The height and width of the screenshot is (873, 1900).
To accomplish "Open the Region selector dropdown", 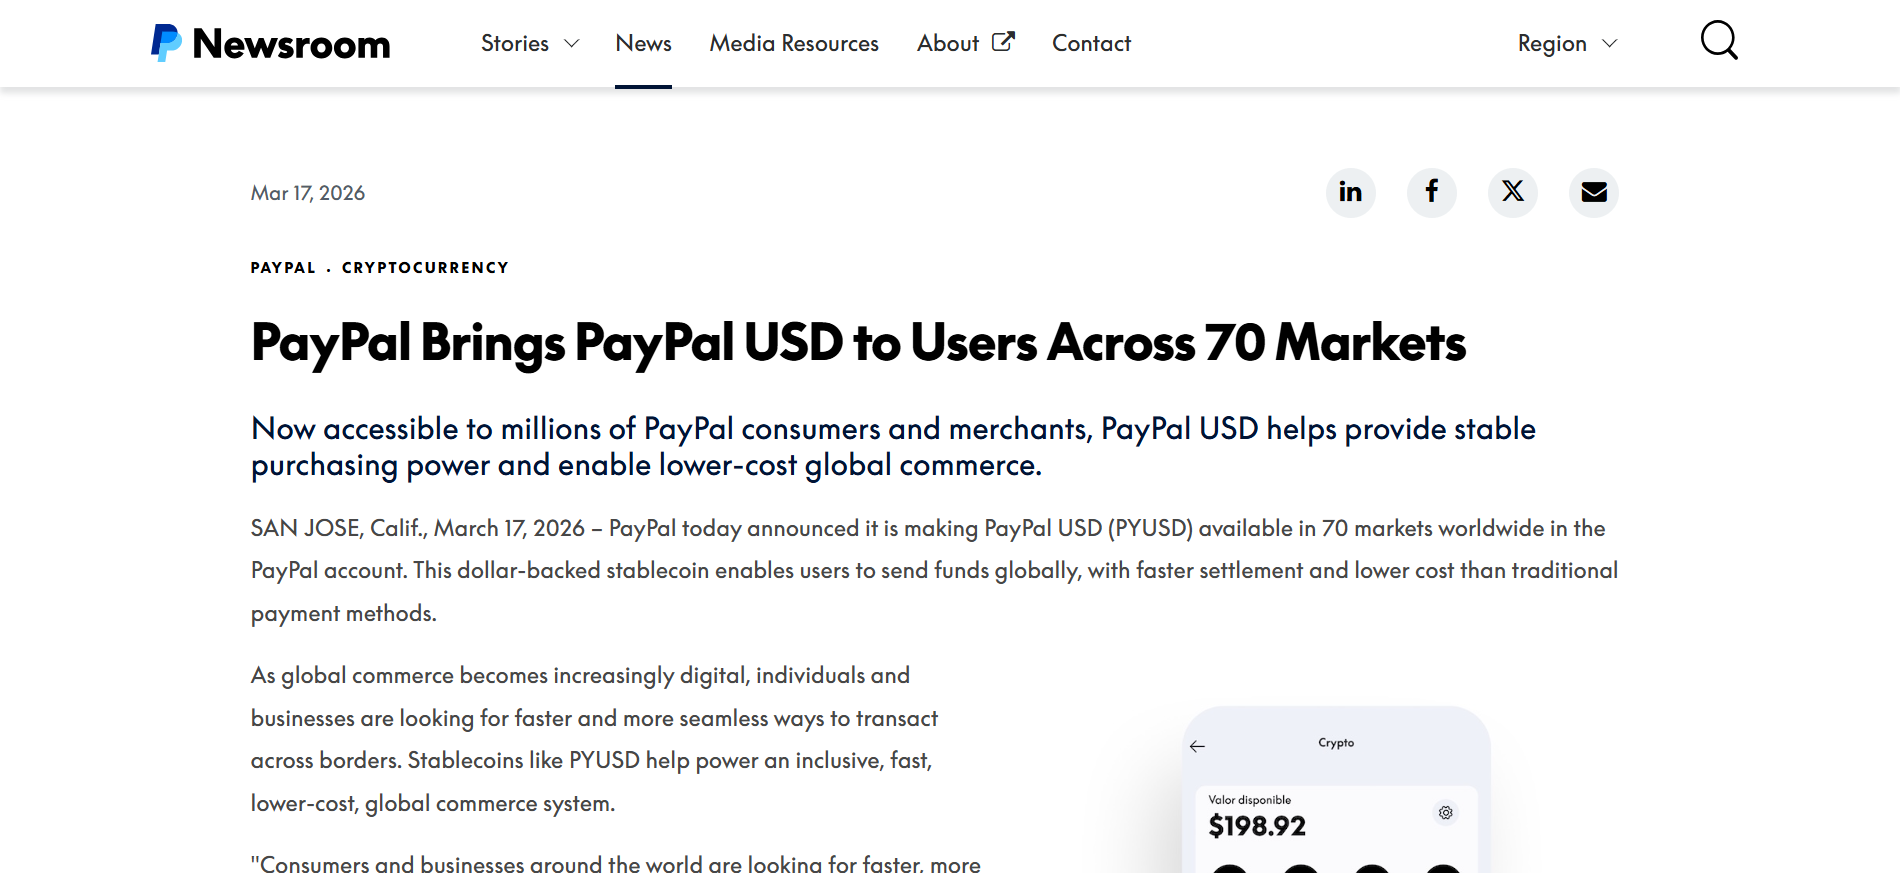I will [1567, 43].
